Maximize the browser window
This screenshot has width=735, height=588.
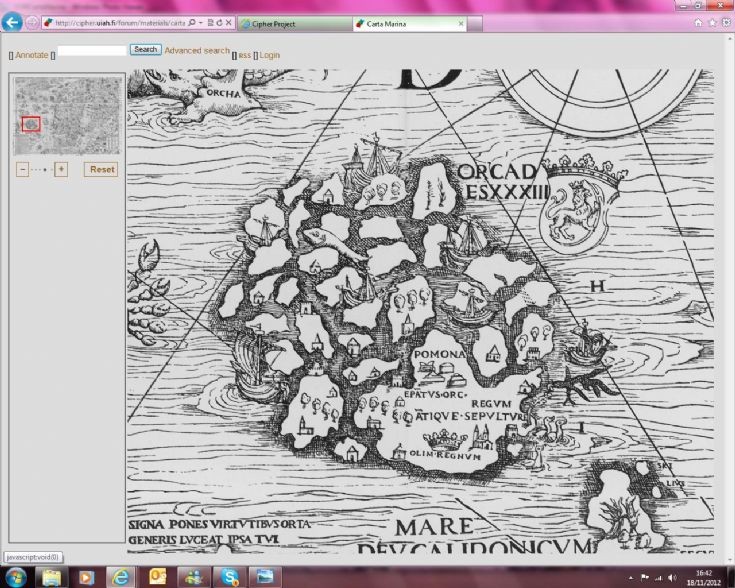698,6
